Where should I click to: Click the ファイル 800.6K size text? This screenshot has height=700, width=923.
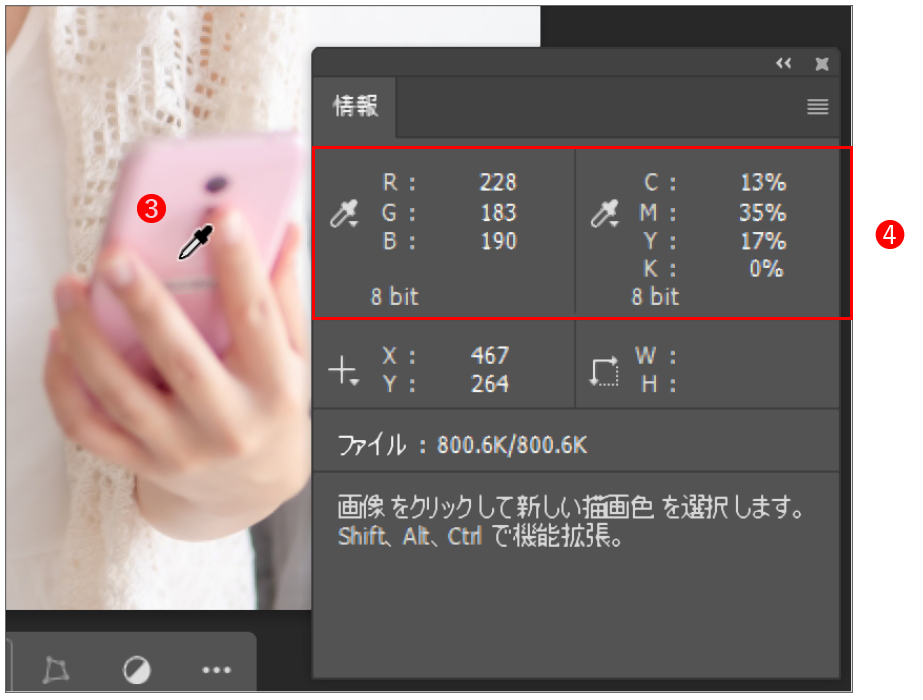coord(462,446)
